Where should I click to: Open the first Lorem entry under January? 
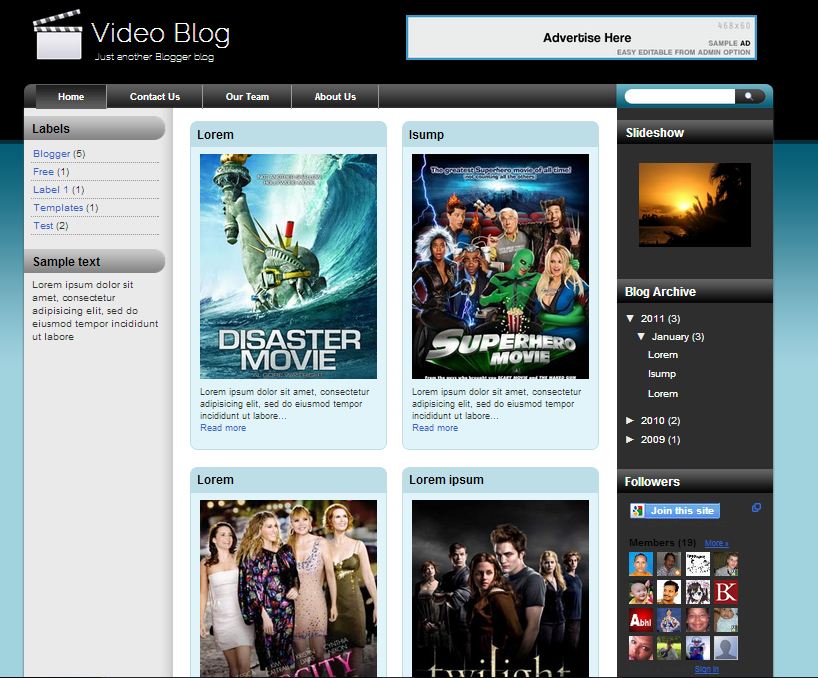(663, 355)
